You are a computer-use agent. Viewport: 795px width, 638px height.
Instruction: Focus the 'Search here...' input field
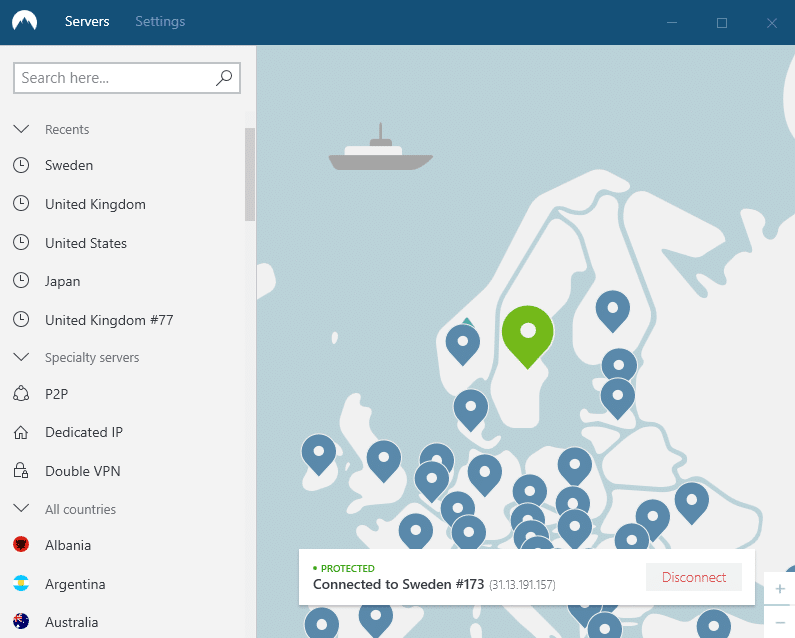[x=127, y=78]
